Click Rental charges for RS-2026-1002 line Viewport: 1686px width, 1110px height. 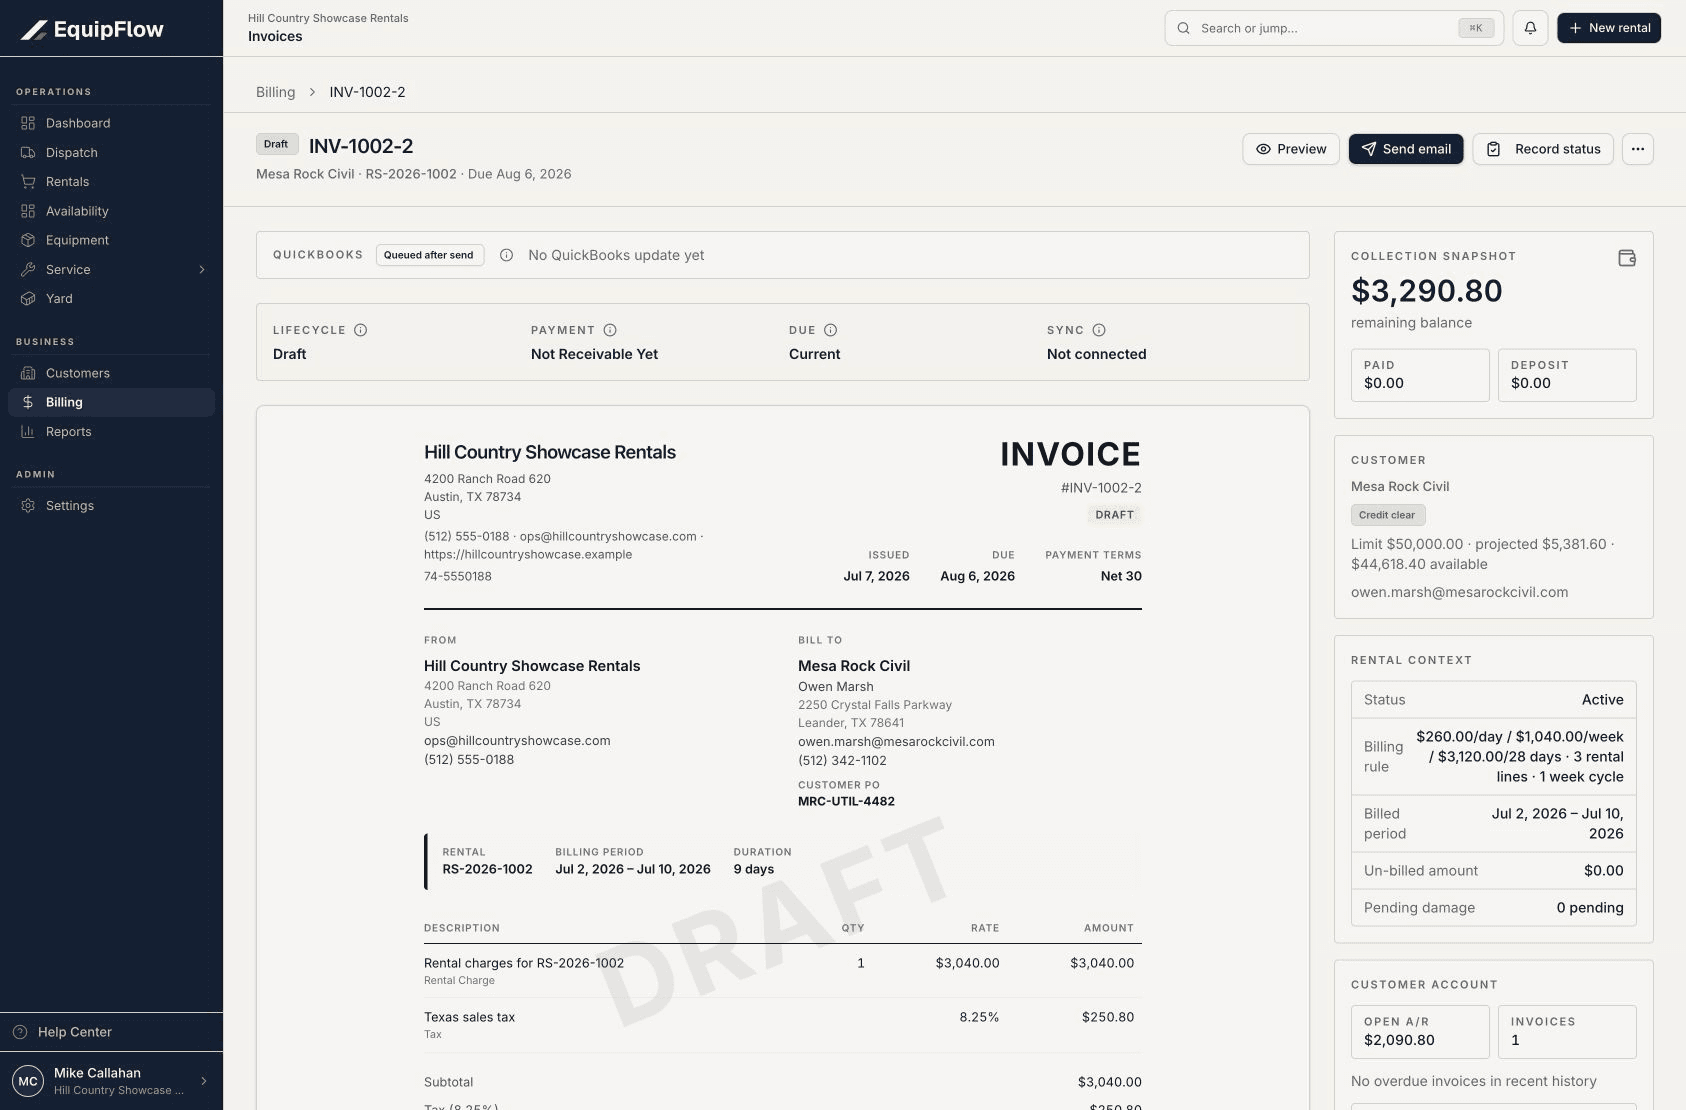pos(783,971)
